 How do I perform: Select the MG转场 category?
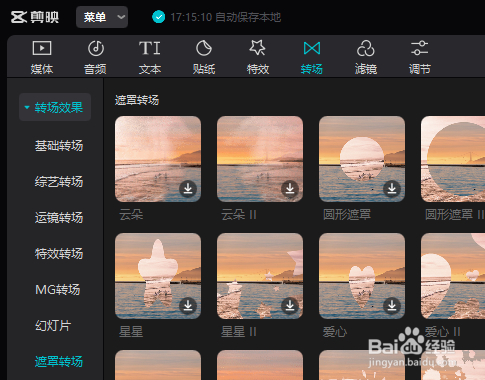coord(58,290)
